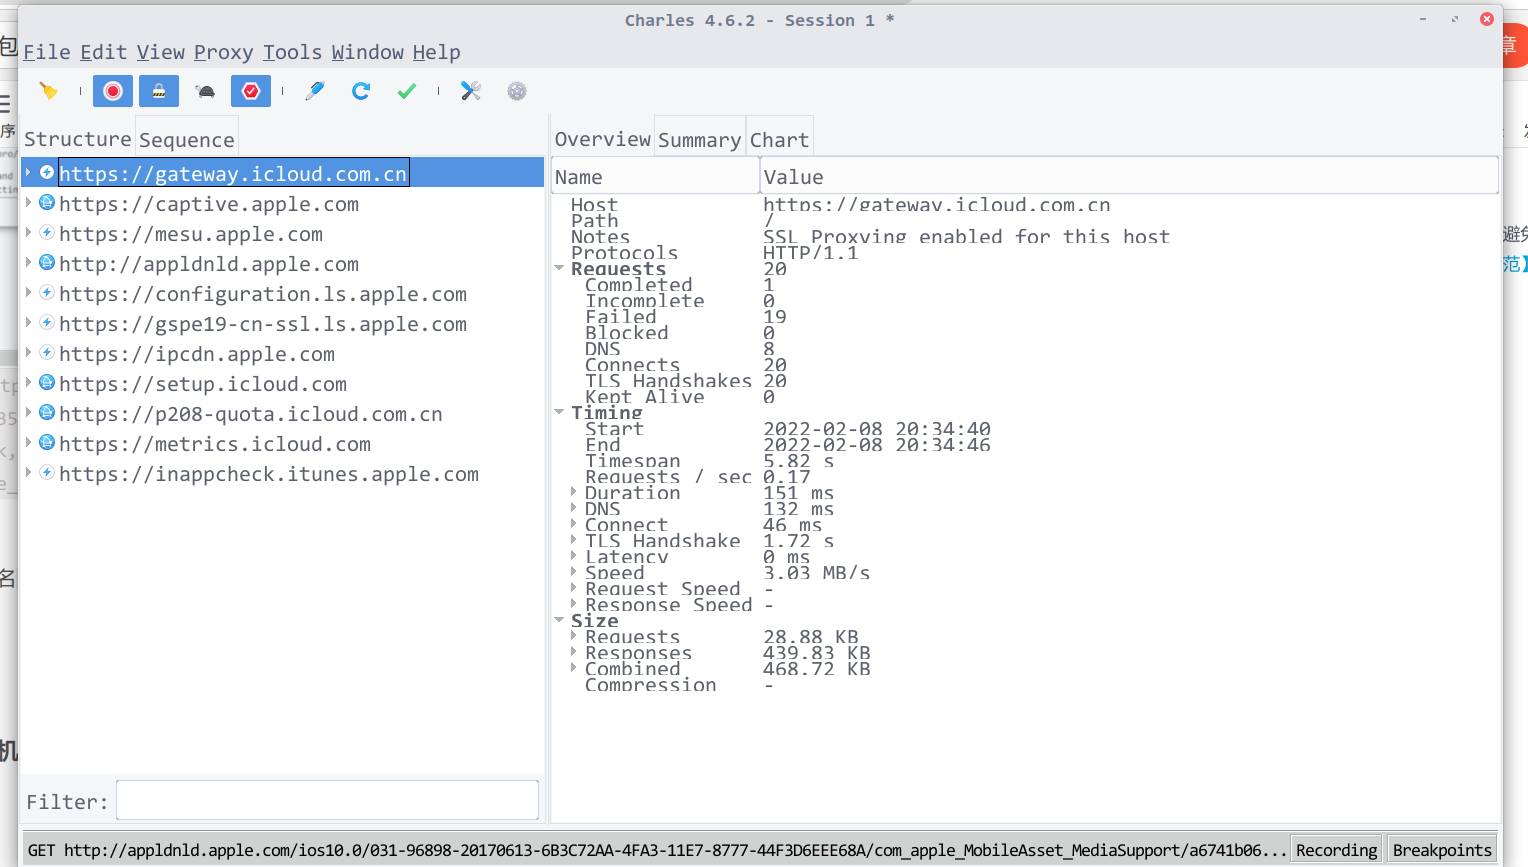Expand the gspe19-cn-ssl.ls.apple.com node
Viewport: 1528px width, 867px height.
pos(28,323)
